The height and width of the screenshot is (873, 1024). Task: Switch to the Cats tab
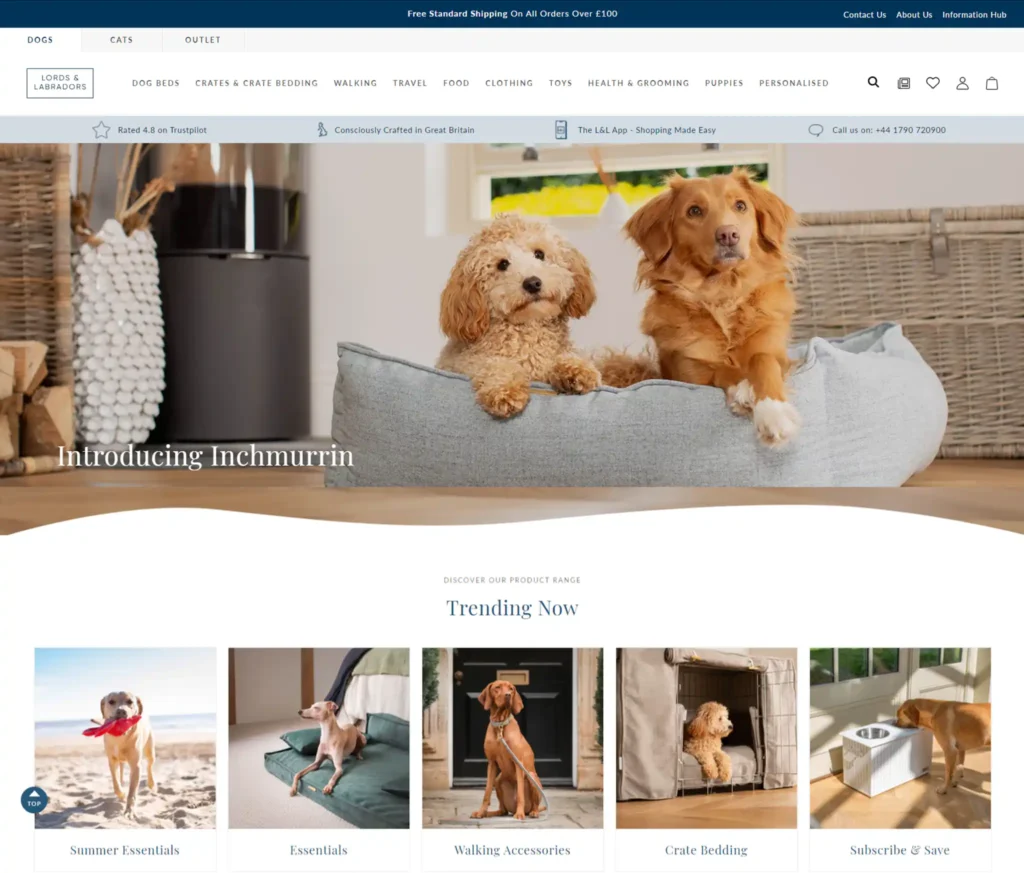pos(121,40)
